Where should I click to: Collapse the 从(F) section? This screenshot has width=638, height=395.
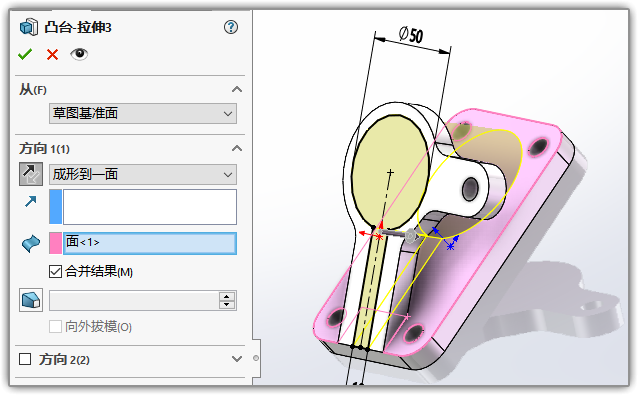[x=237, y=89]
